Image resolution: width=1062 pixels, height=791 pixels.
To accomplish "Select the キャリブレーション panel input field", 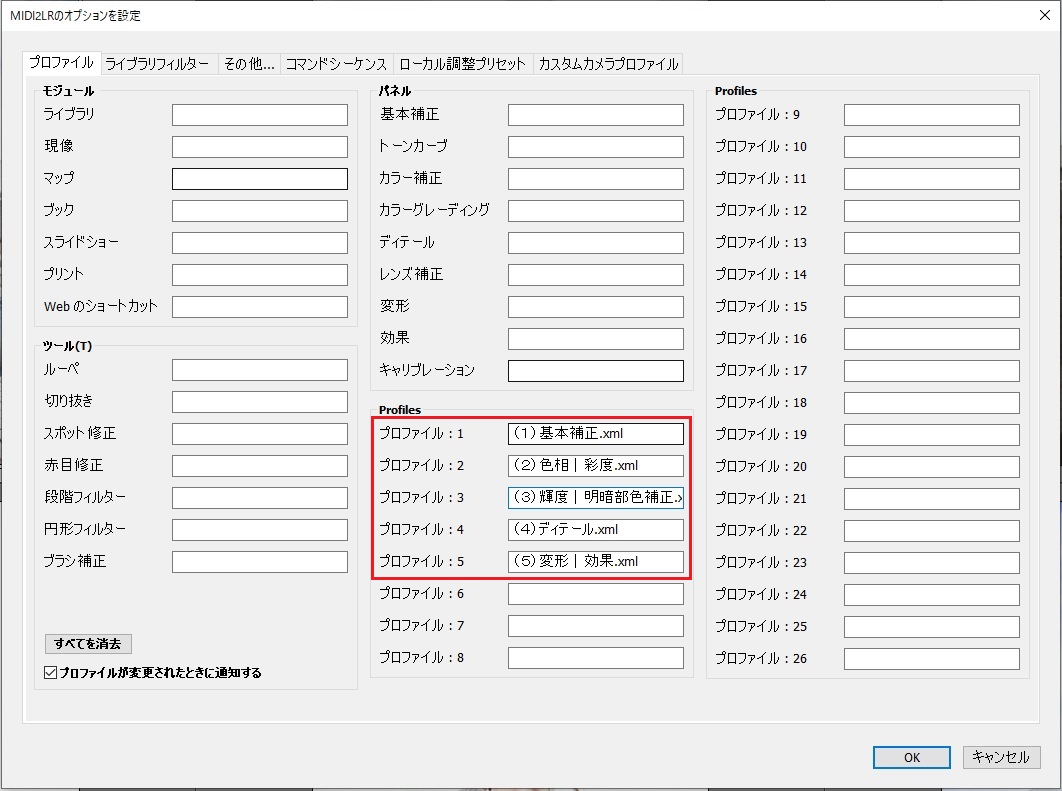I will pyautogui.click(x=596, y=371).
